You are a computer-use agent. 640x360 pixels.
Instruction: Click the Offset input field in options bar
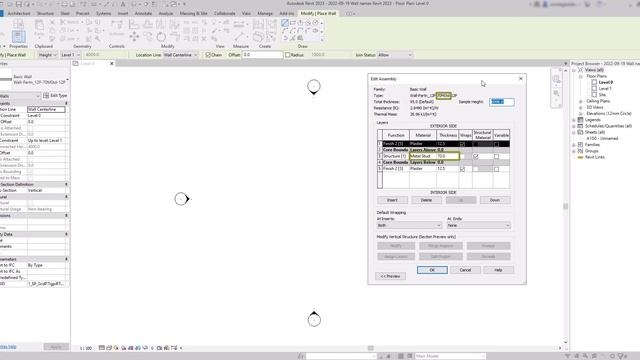click(262, 55)
